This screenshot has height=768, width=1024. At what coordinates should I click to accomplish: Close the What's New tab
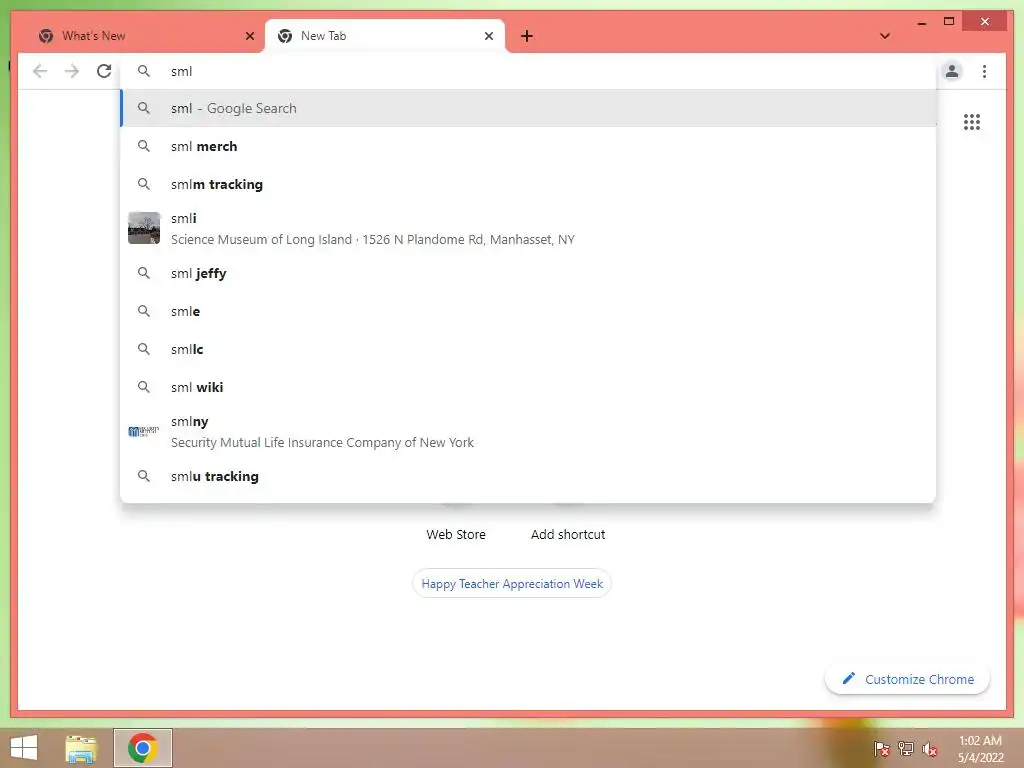click(249, 36)
